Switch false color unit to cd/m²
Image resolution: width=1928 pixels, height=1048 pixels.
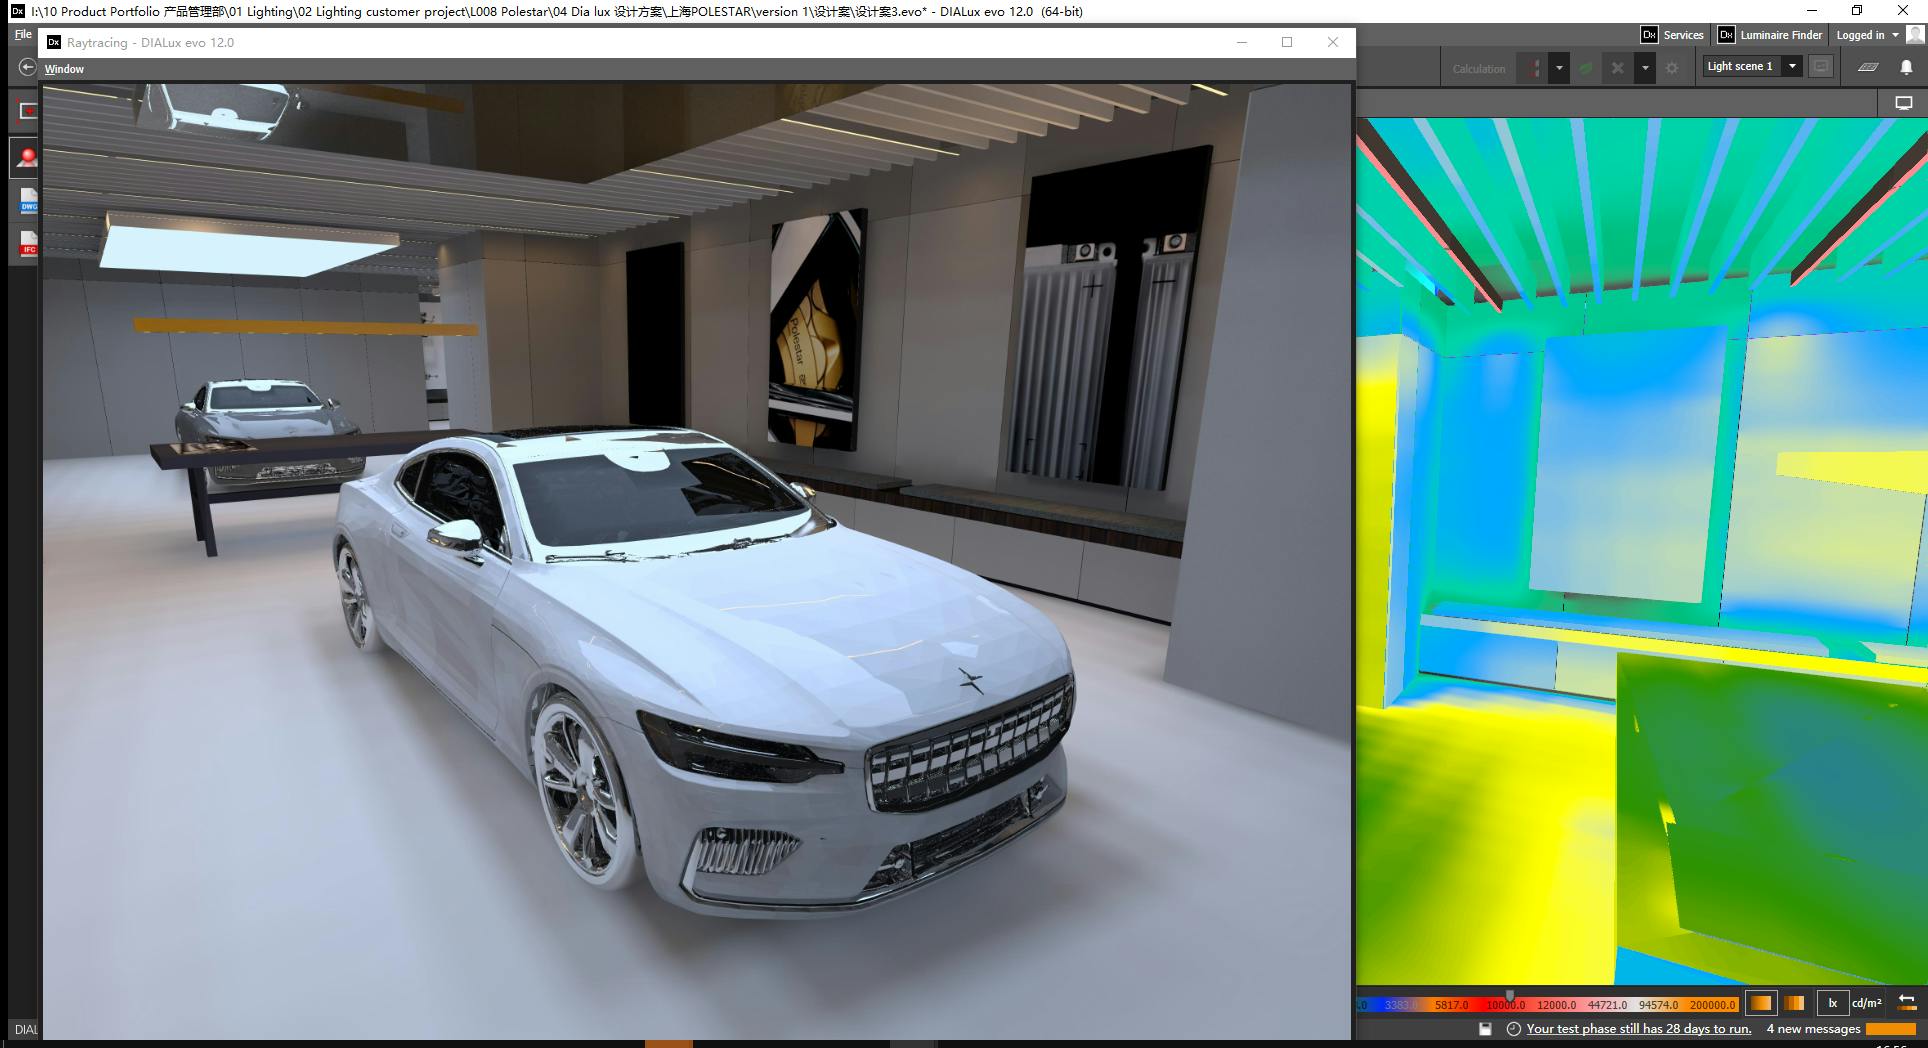pyautogui.click(x=1866, y=1003)
